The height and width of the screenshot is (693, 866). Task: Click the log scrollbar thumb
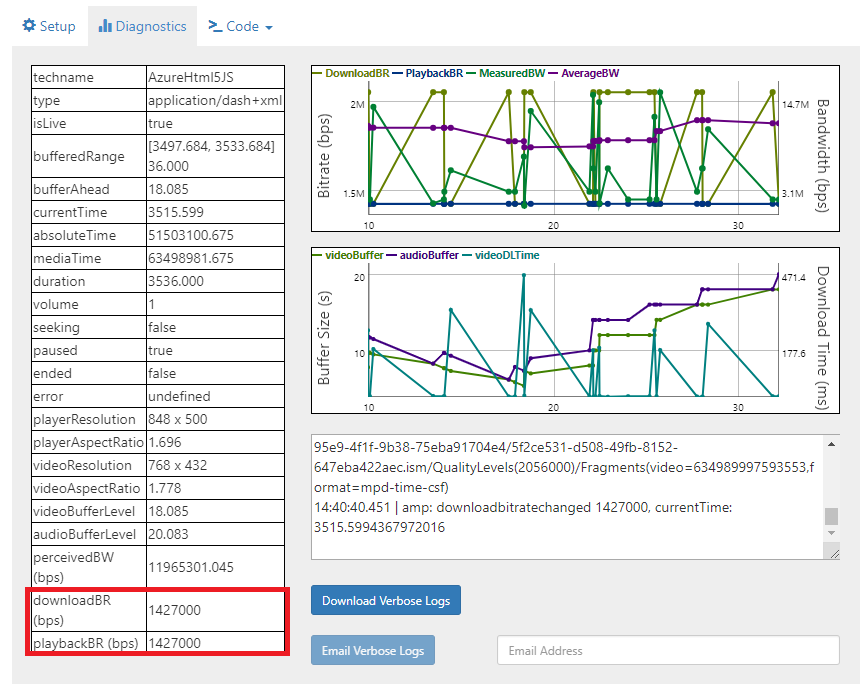831,516
